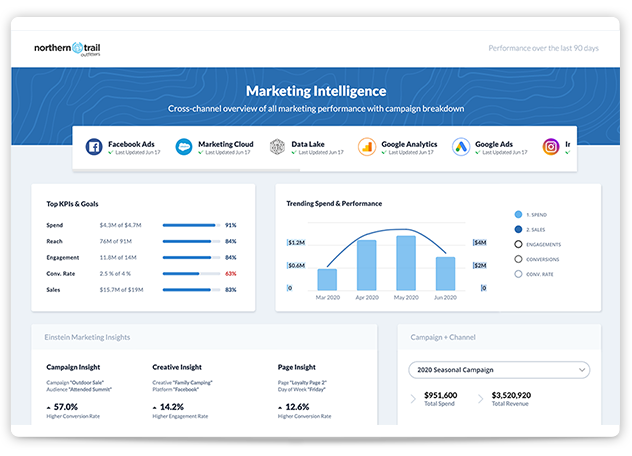Screen dimensions: 632x456
Task: Open the Creative Insight heading
Action: pyautogui.click(x=177, y=367)
